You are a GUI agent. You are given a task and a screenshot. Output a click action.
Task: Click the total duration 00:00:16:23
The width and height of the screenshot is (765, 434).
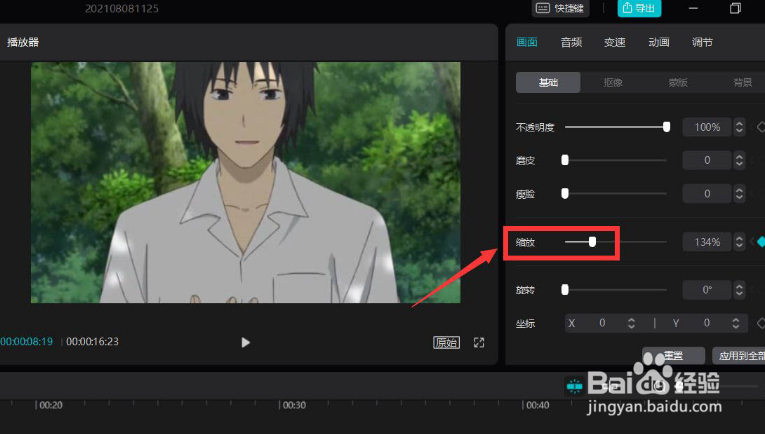tap(92, 341)
